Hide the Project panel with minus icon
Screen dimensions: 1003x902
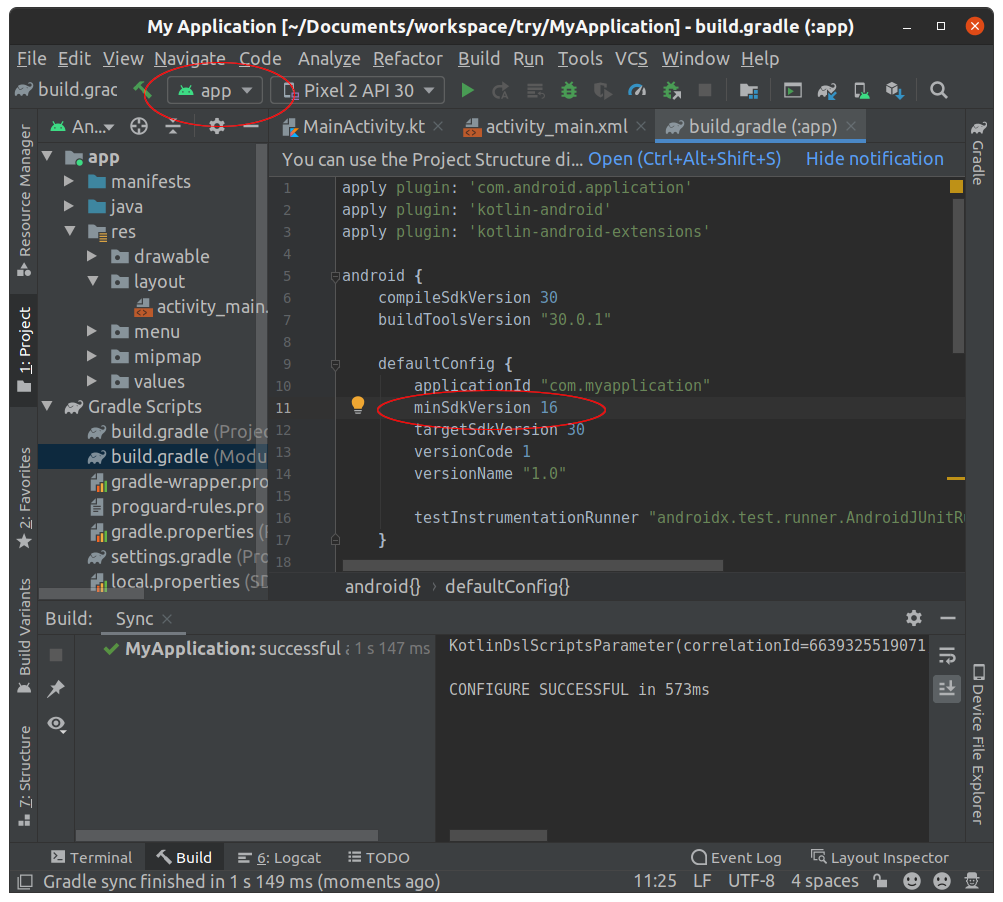click(x=251, y=126)
